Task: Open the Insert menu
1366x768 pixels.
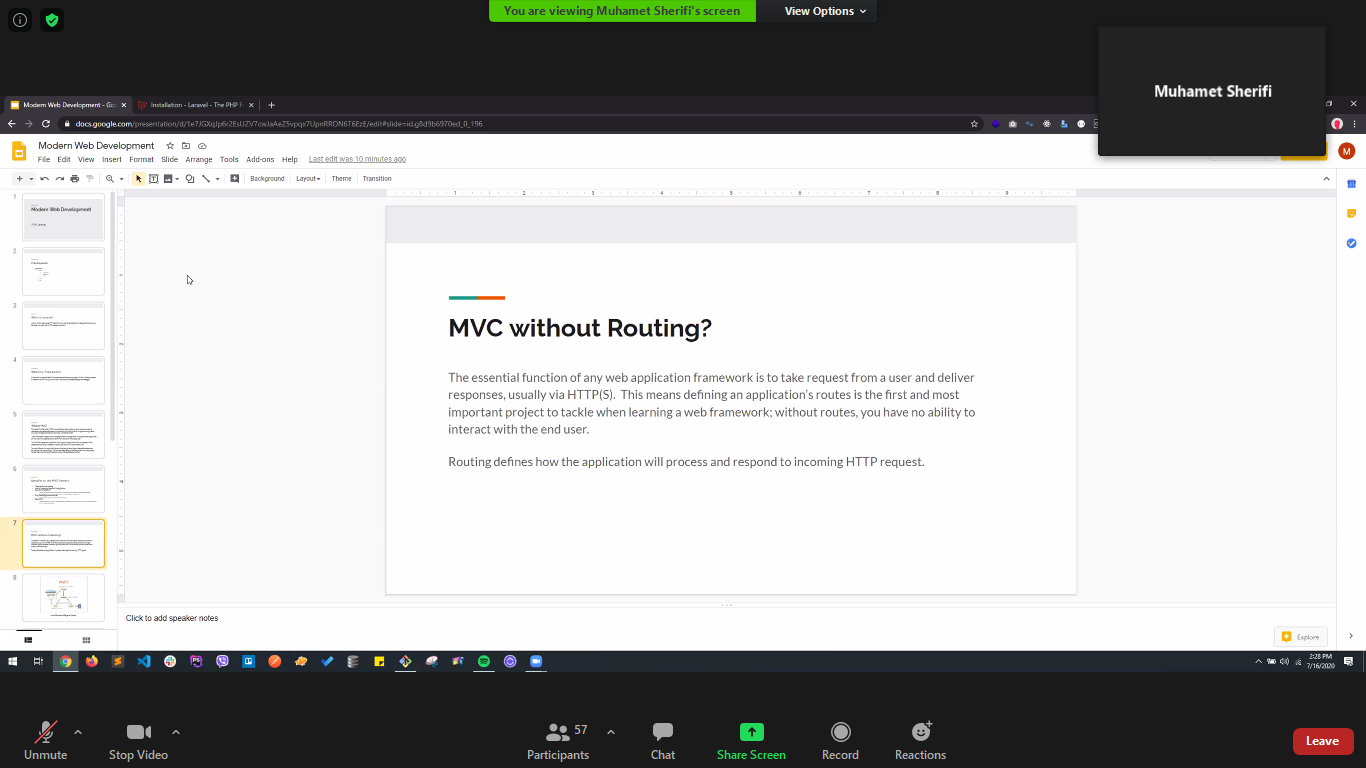Action: point(111,160)
